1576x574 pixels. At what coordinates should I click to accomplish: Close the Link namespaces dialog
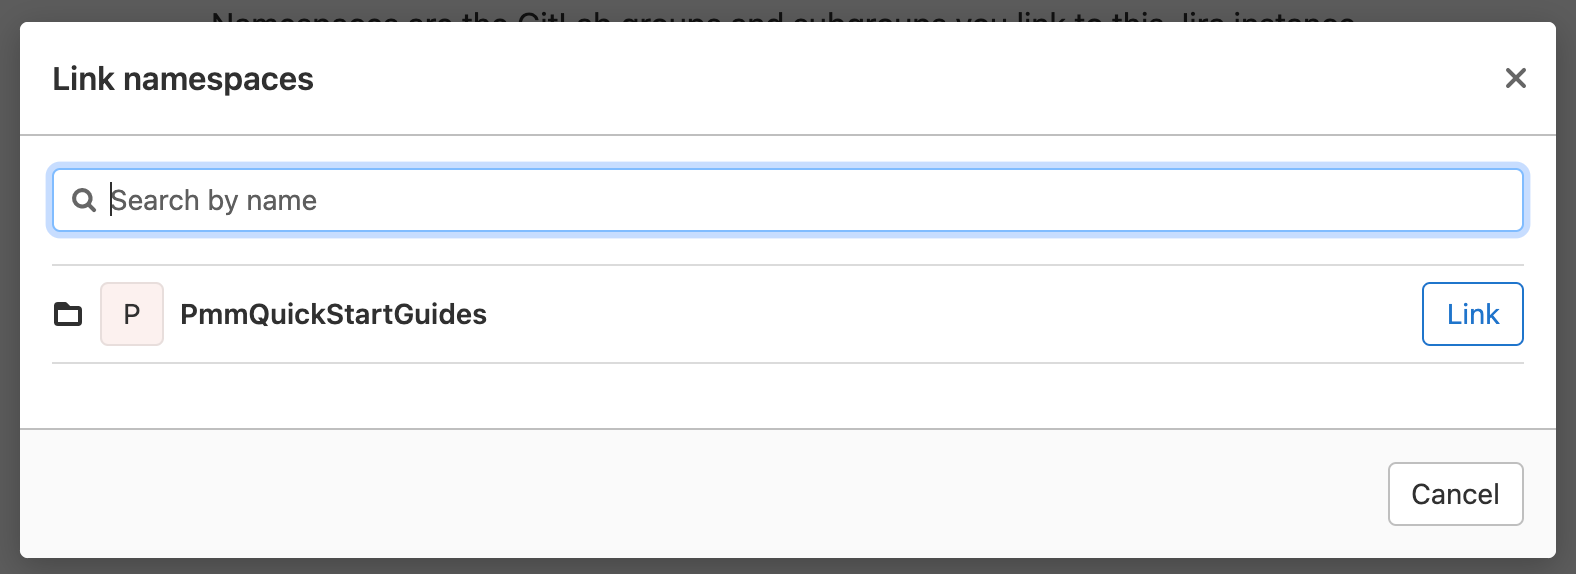pos(1515,78)
